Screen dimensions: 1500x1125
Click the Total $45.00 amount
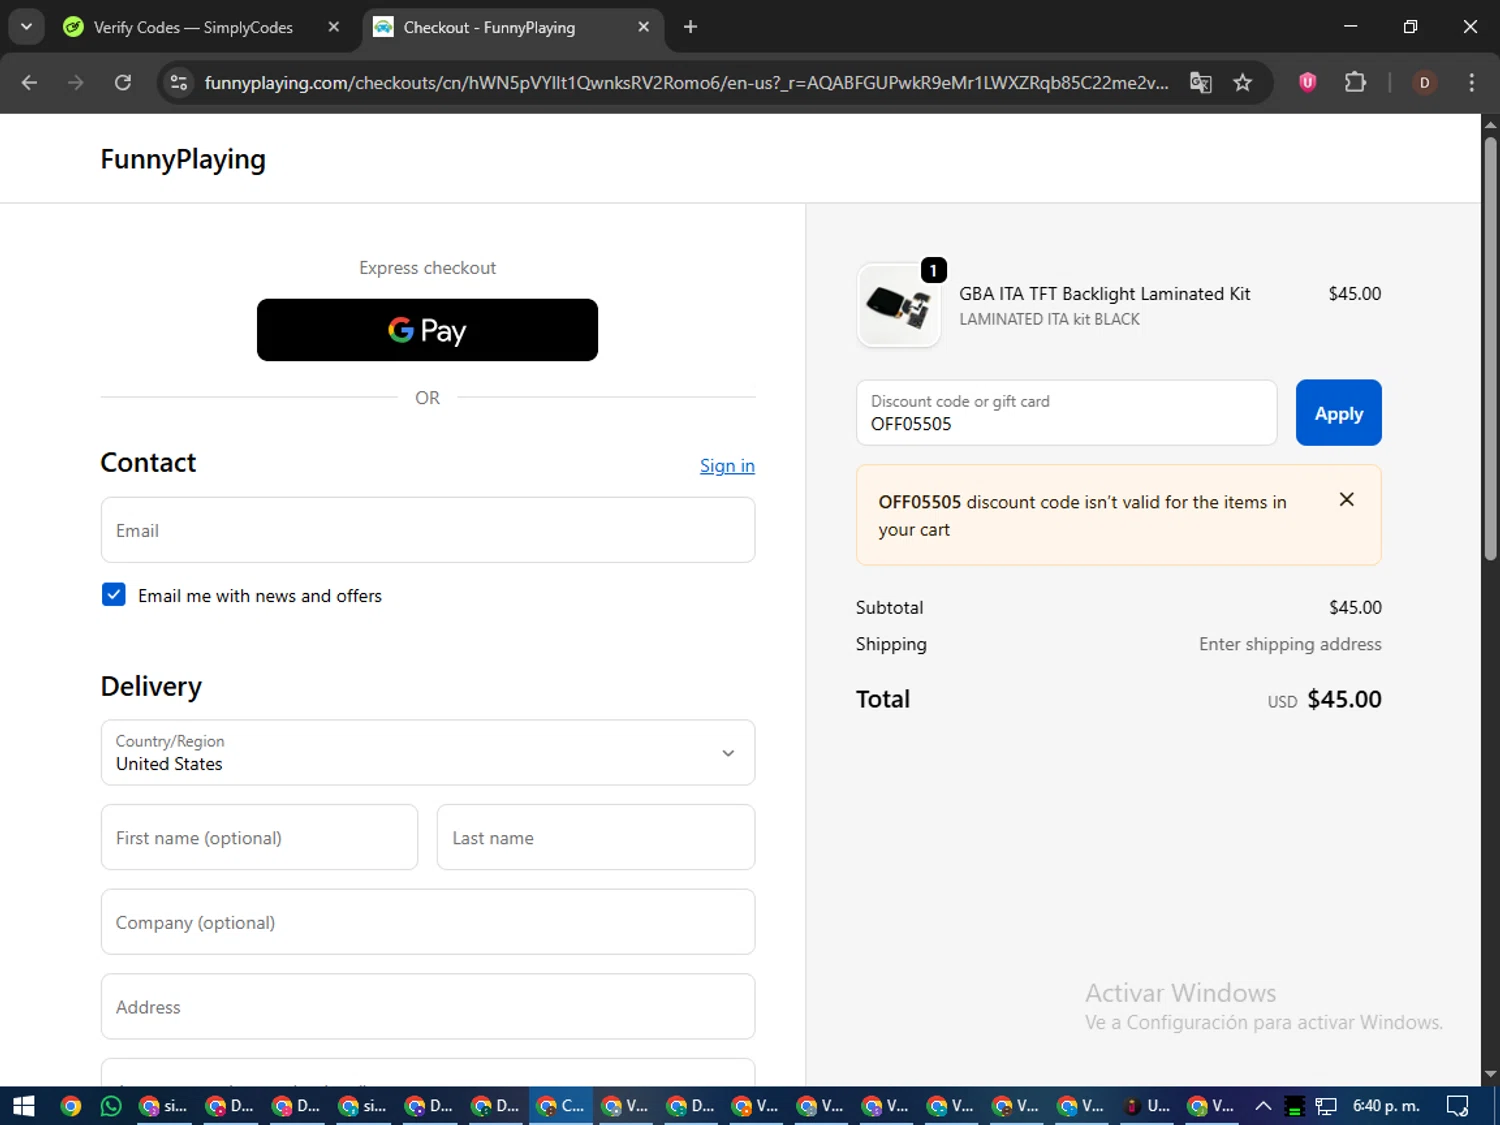tap(1344, 699)
